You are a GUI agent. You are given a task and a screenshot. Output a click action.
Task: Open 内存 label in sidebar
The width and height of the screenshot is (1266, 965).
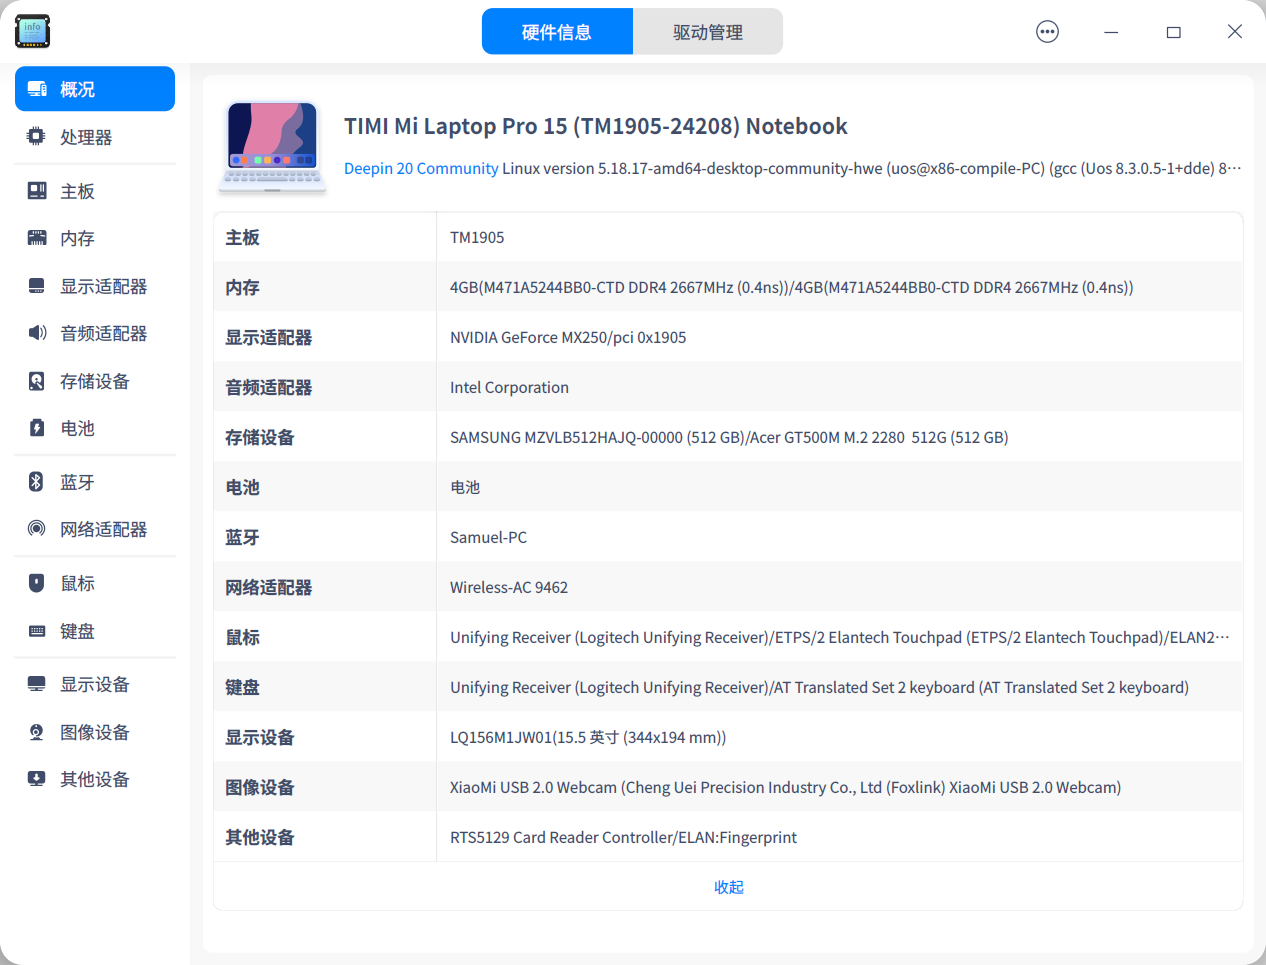77,238
